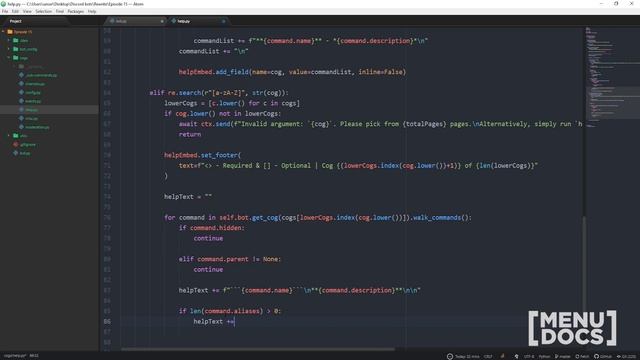
Task: Click the moderation.py Python file icon
Action: (21, 127)
